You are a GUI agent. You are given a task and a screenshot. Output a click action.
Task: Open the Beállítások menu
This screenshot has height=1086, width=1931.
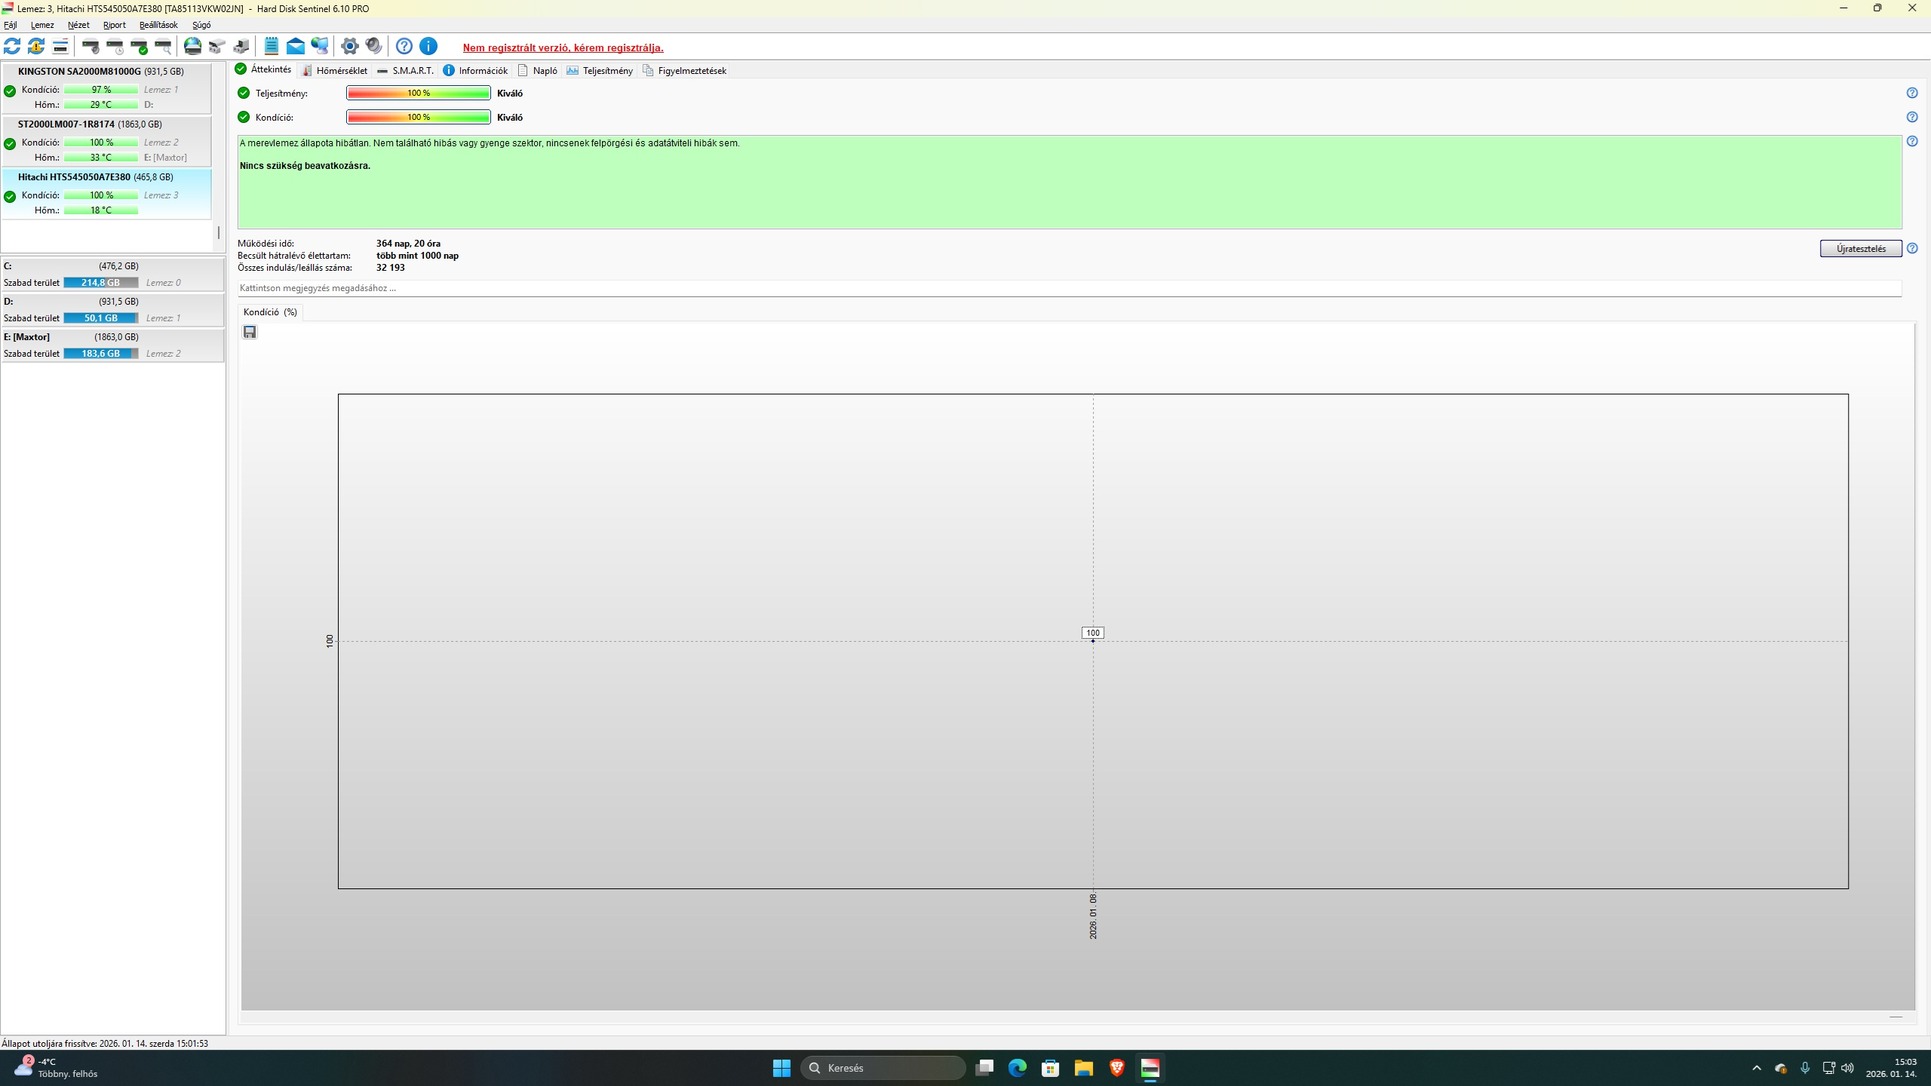(158, 25)
